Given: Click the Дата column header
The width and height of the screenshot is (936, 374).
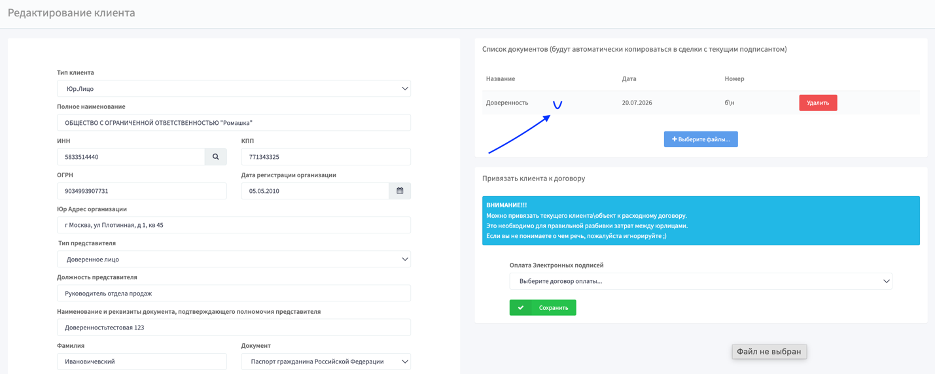Looking at the screenshot, I should pyautogui.click(x=629, y=79).
